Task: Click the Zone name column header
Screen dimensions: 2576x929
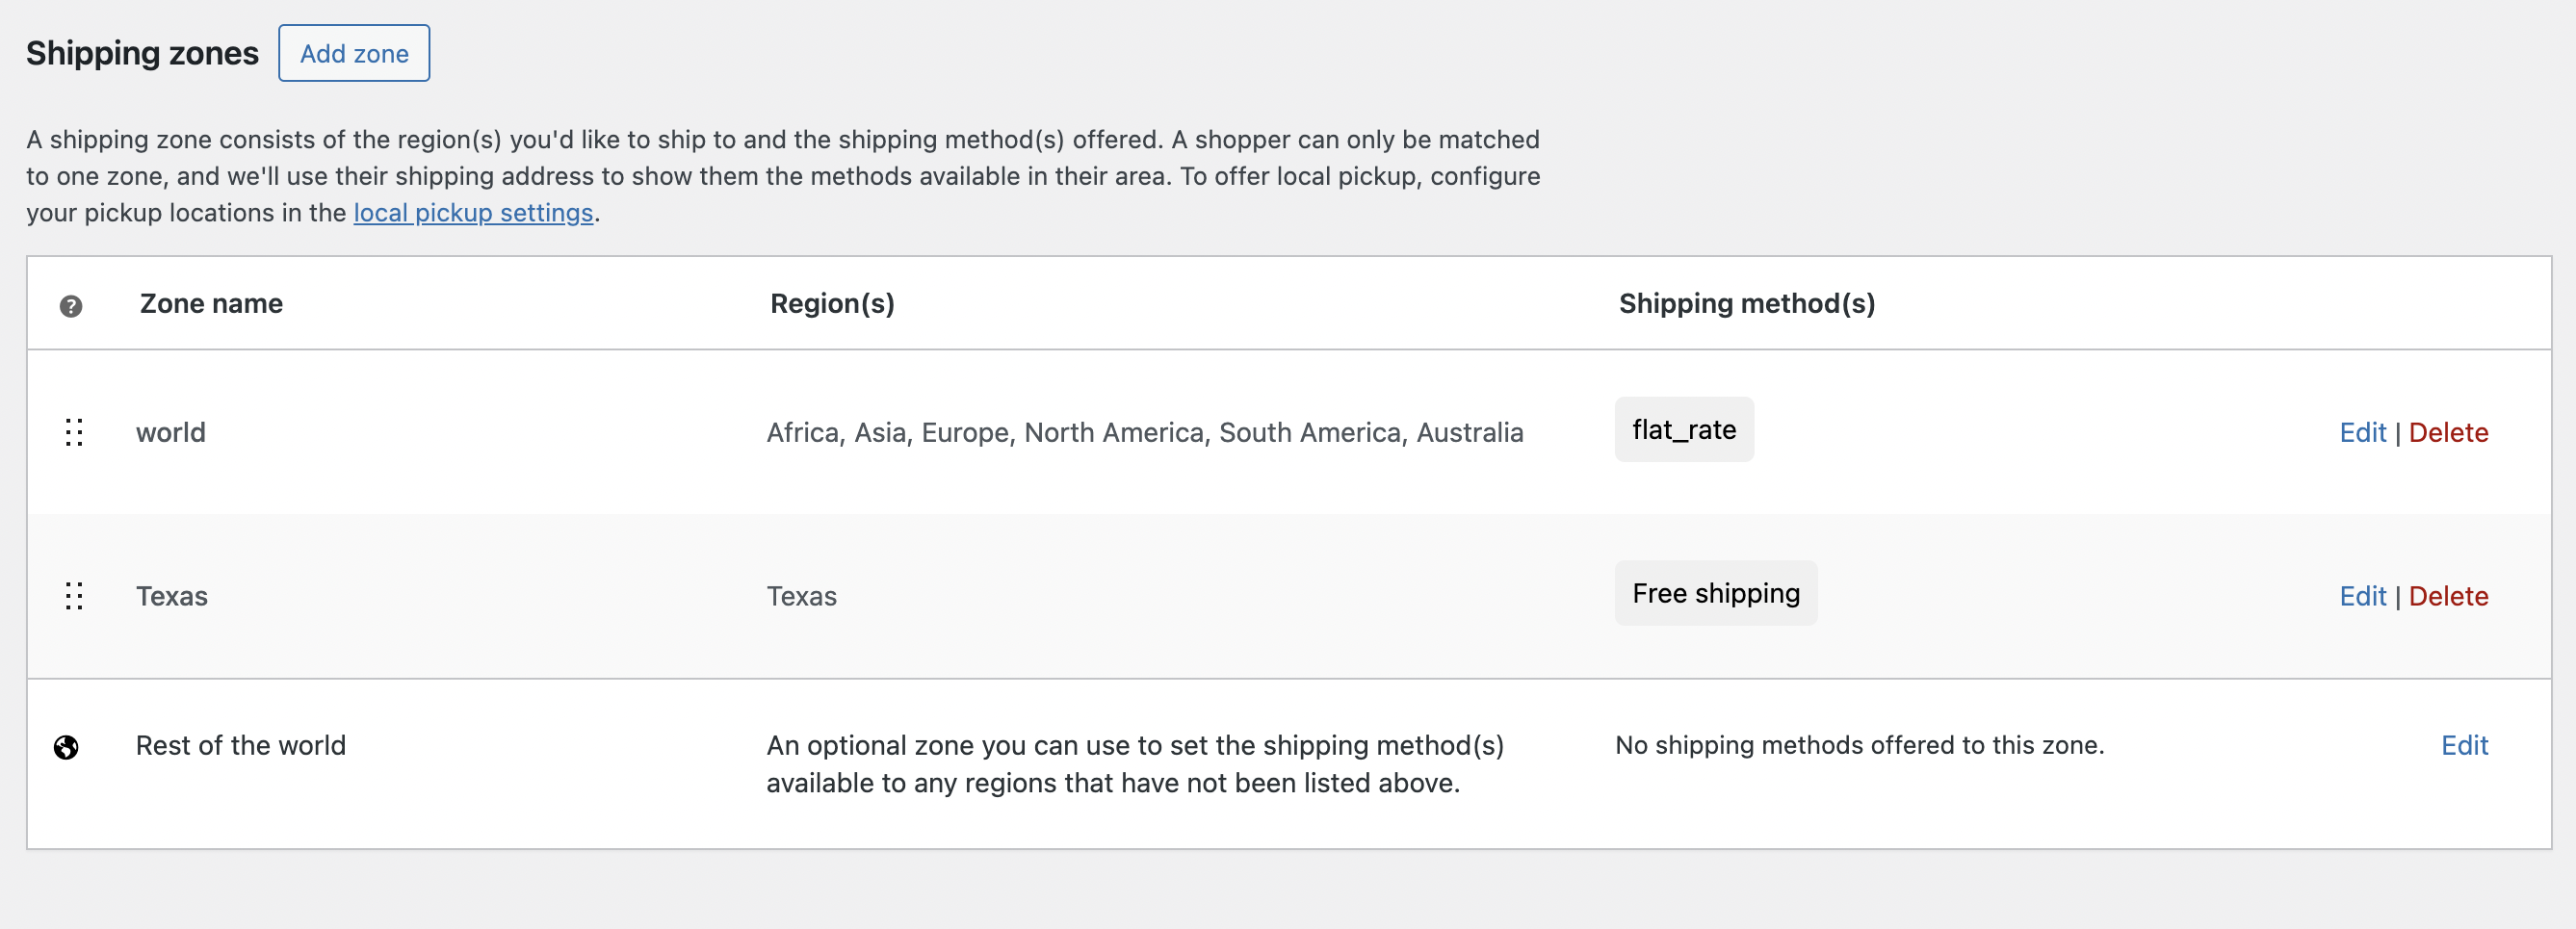Action: (x=211, y=303)
